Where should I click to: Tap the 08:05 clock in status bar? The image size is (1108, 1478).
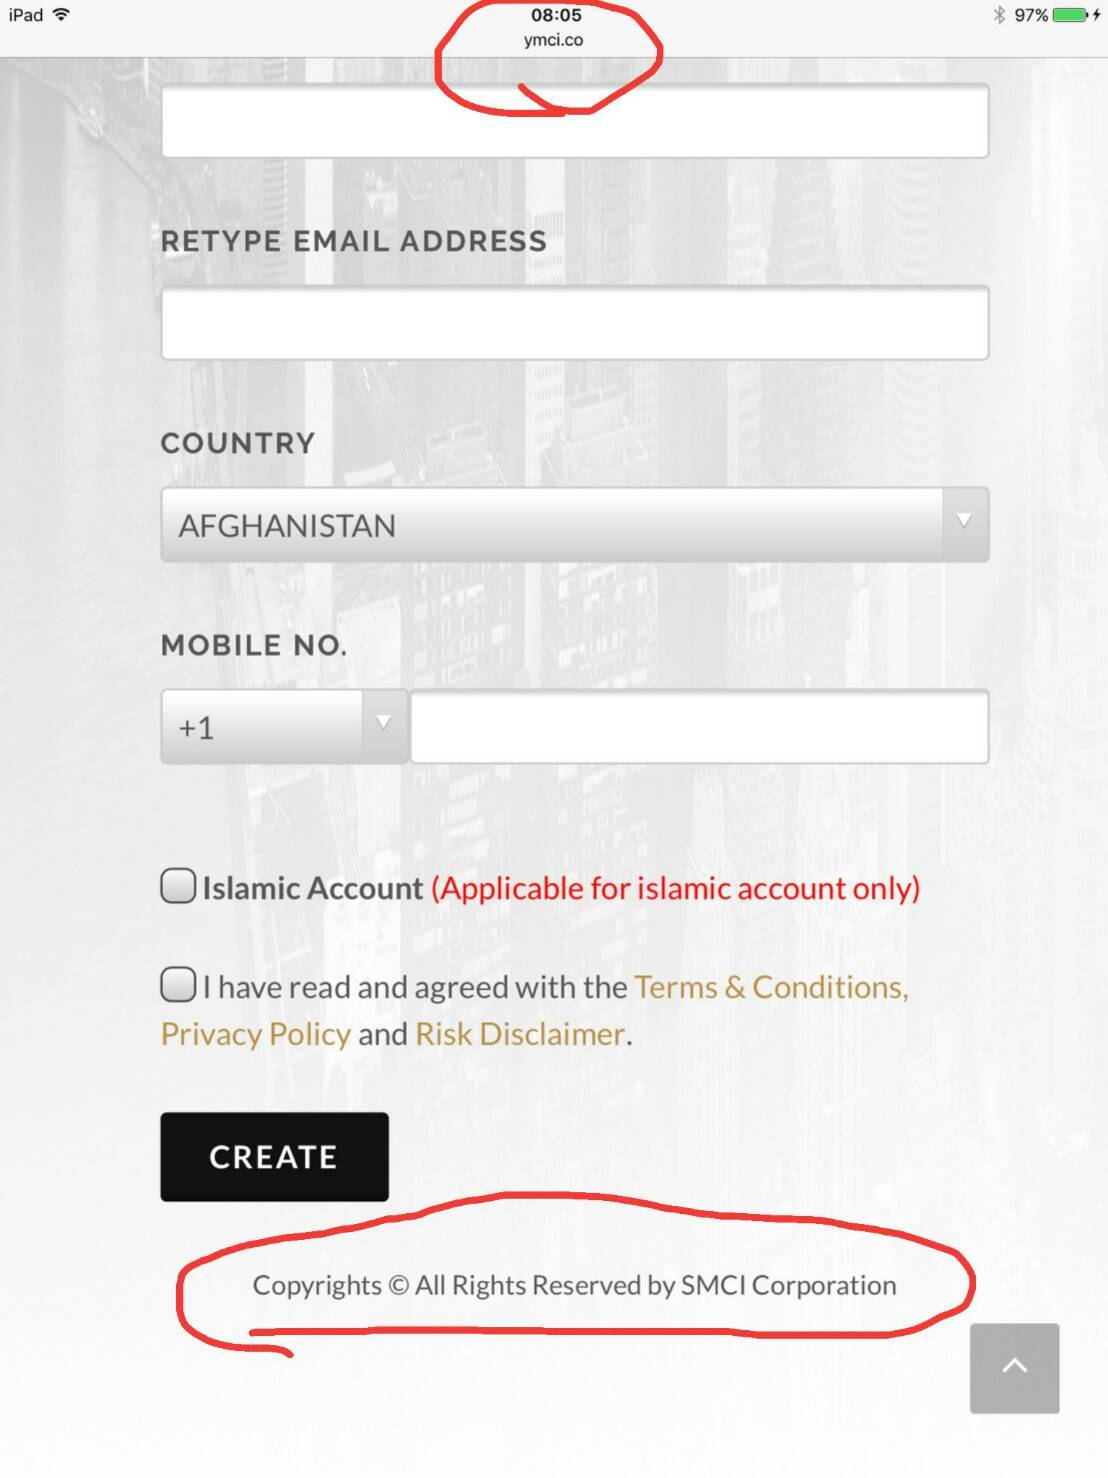pyautogui.click(x=556, y=15)
